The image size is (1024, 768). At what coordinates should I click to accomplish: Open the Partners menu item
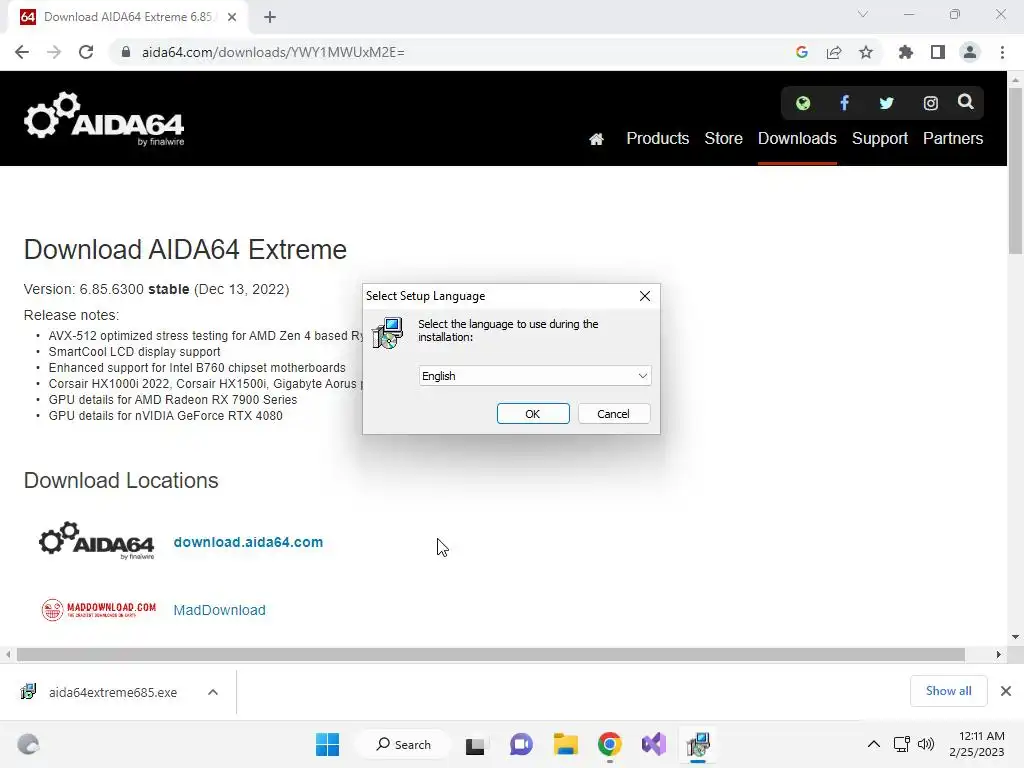click(953, 138)
